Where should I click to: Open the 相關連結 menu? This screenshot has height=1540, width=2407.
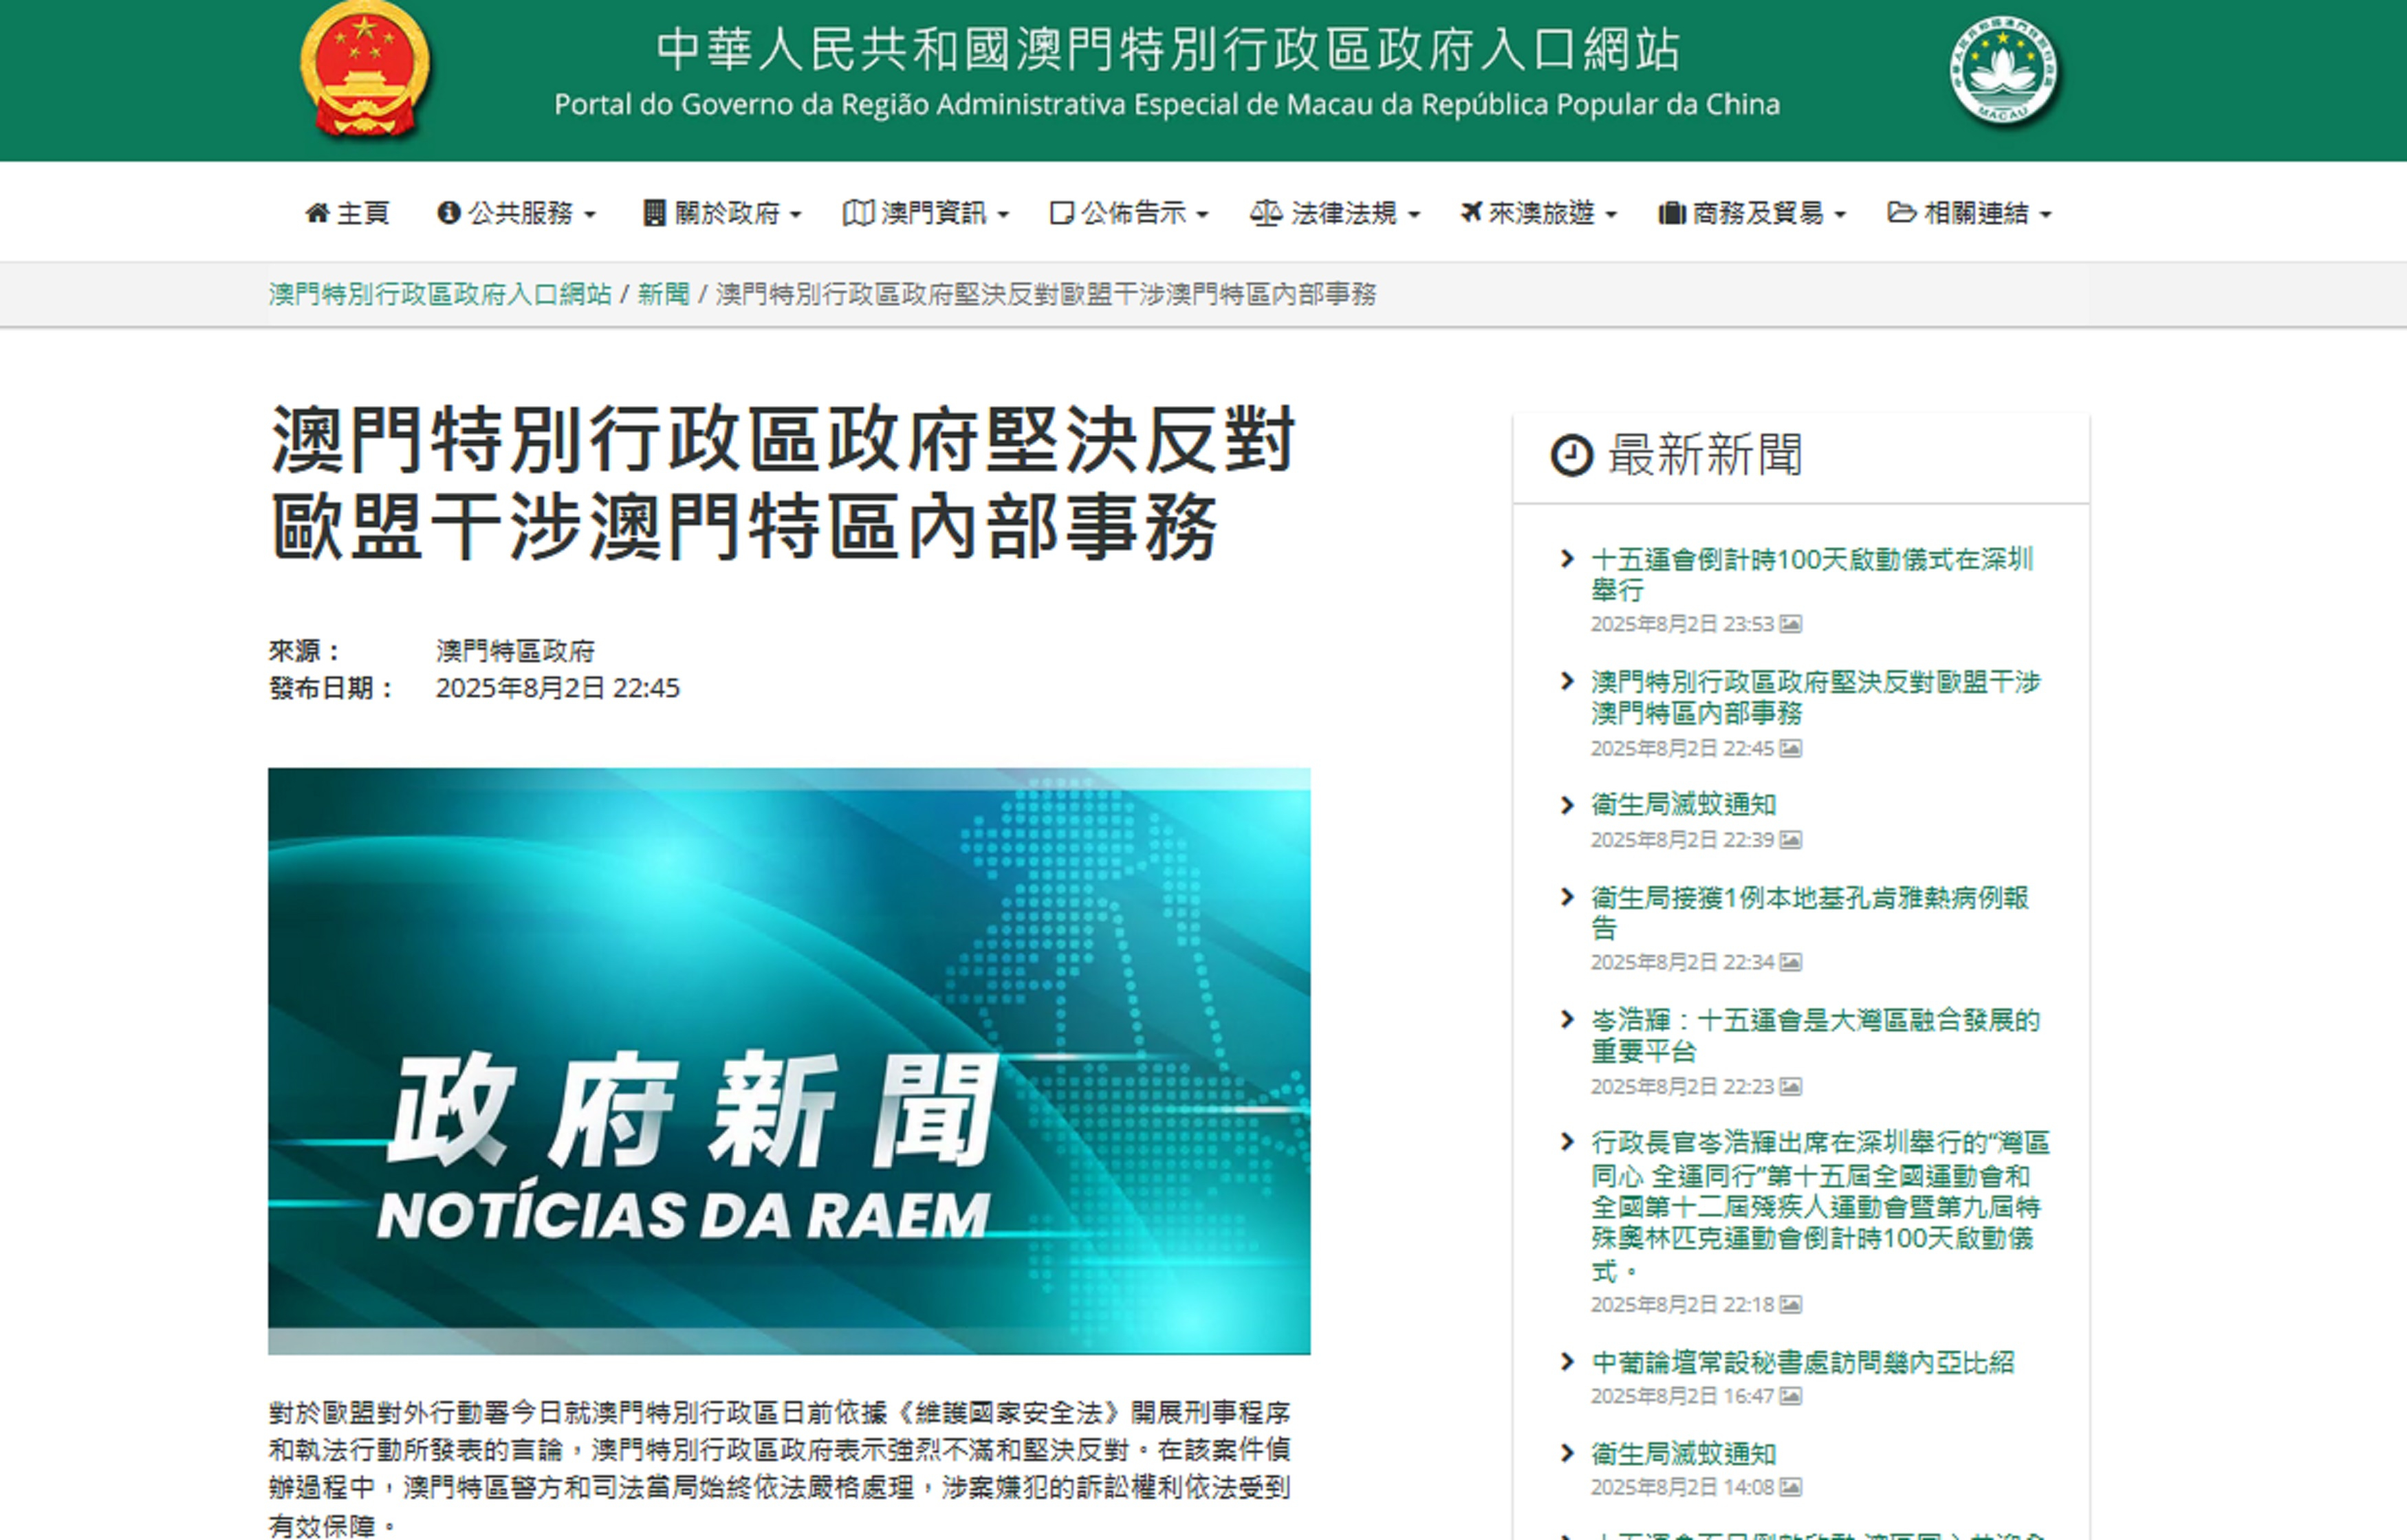pos(1969,213)
